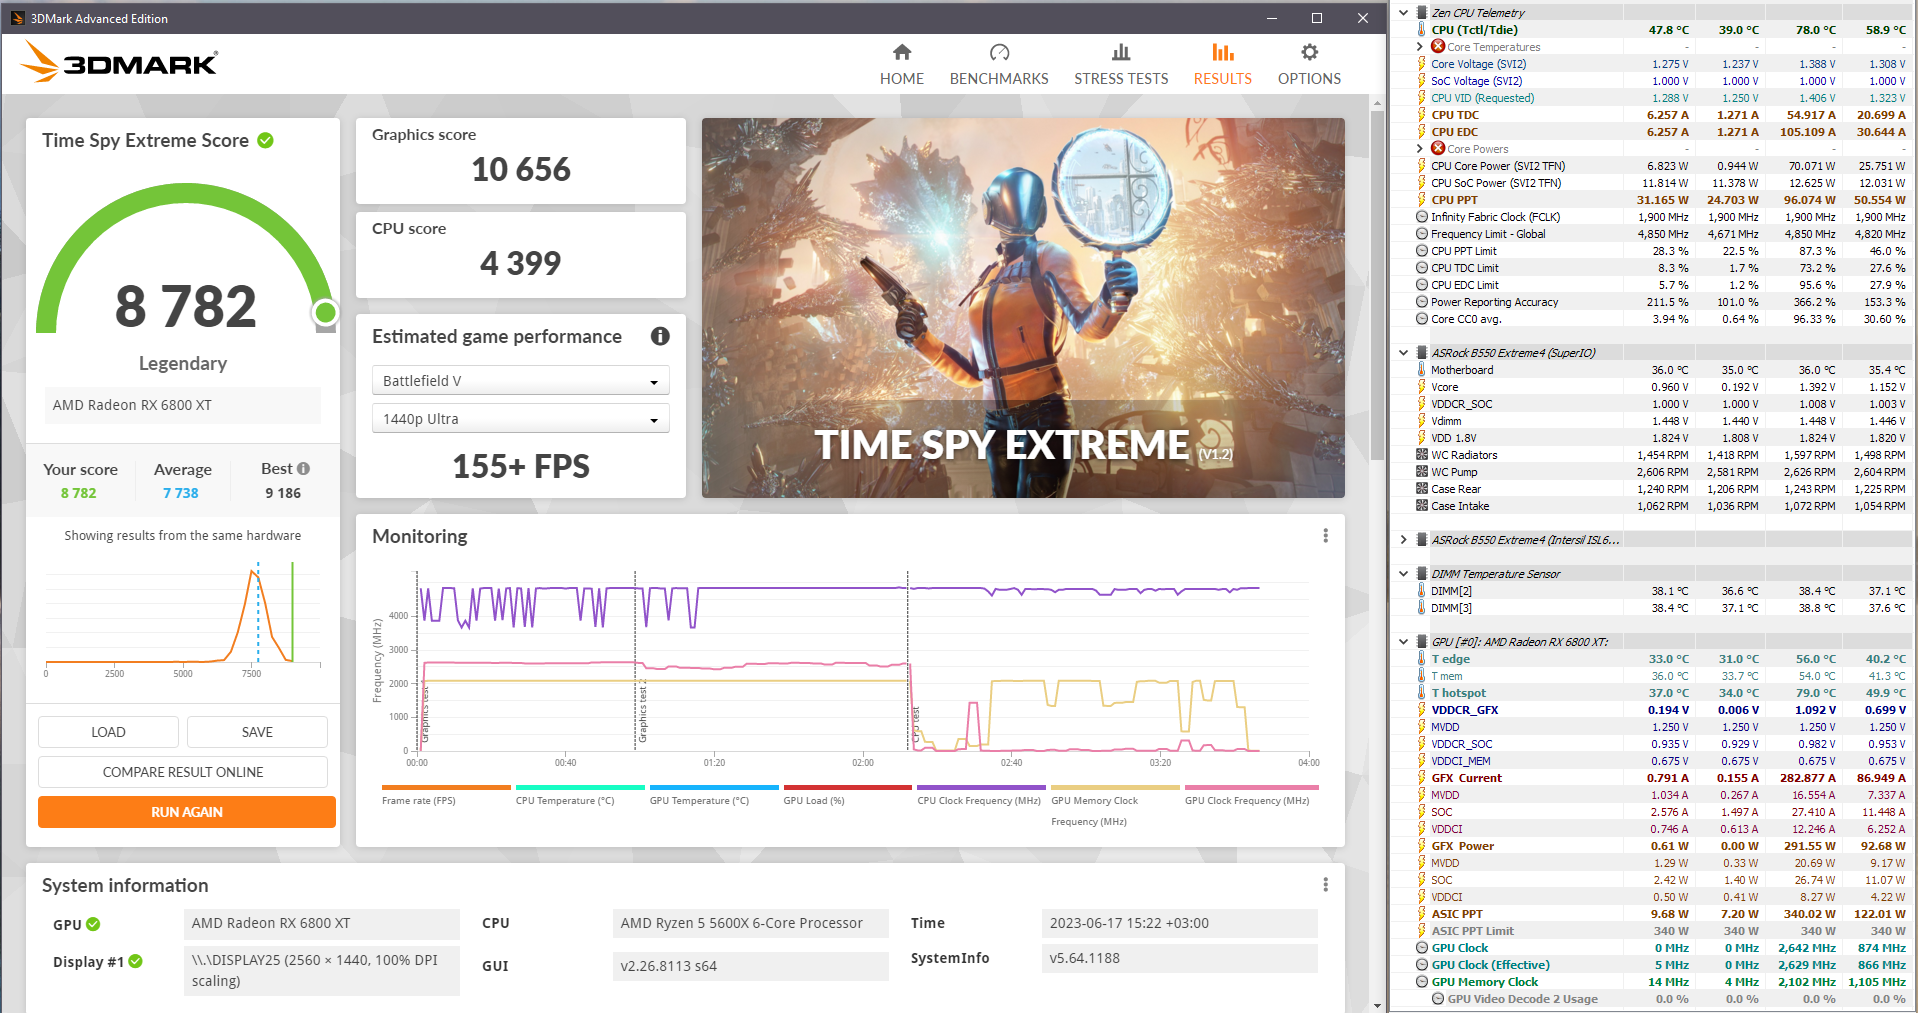Viewport: 1918px width, 1013px height.
Task: Toggle the GPU Load (%) legend line
Action: (848, 795)
